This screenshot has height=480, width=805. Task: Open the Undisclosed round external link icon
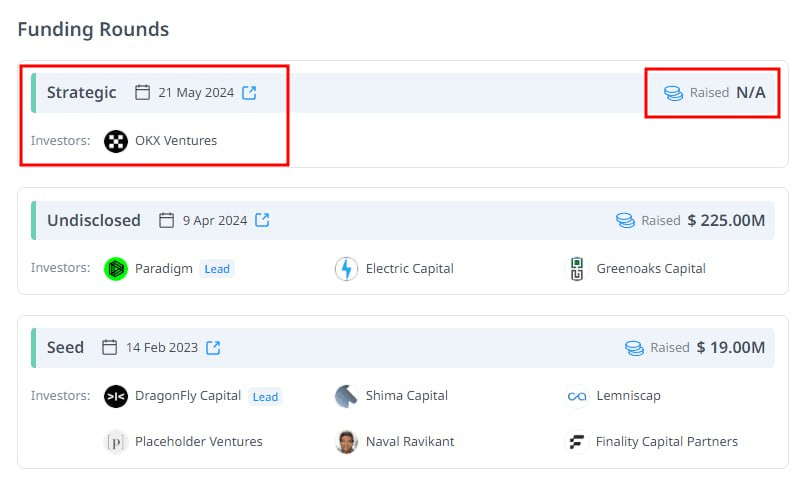point(262,220)
